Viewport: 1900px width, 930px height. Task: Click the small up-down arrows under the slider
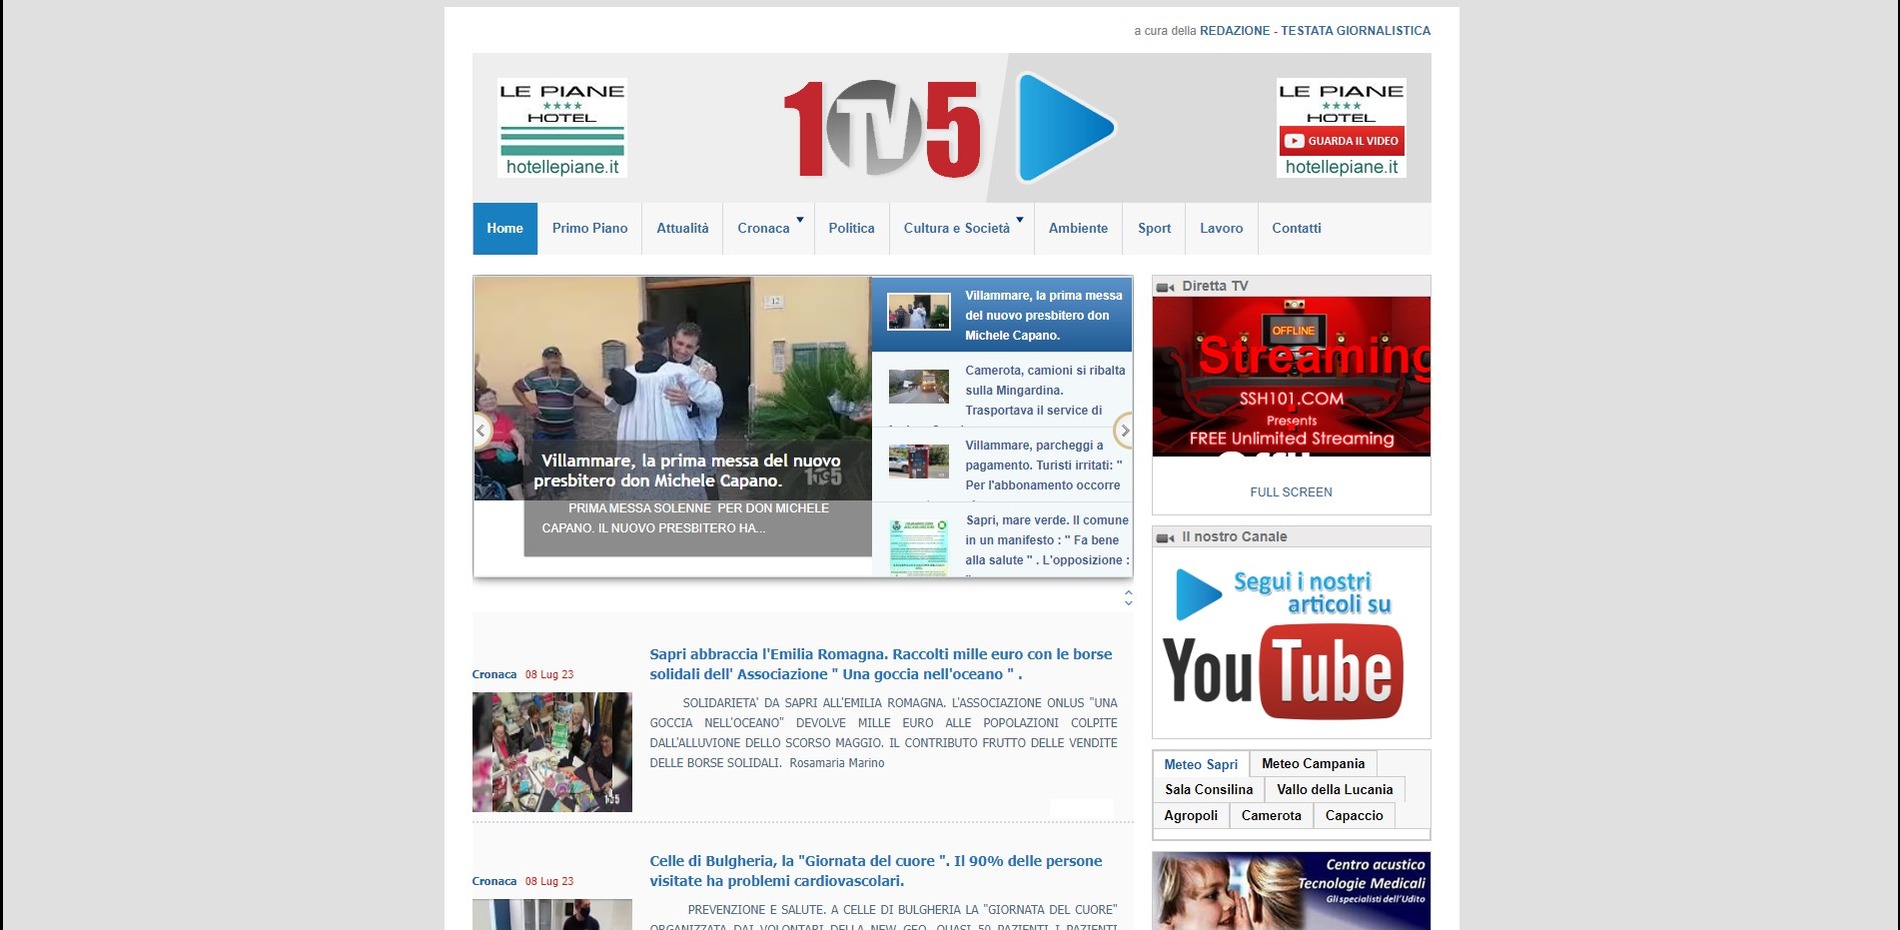(x=1128, y=598)
